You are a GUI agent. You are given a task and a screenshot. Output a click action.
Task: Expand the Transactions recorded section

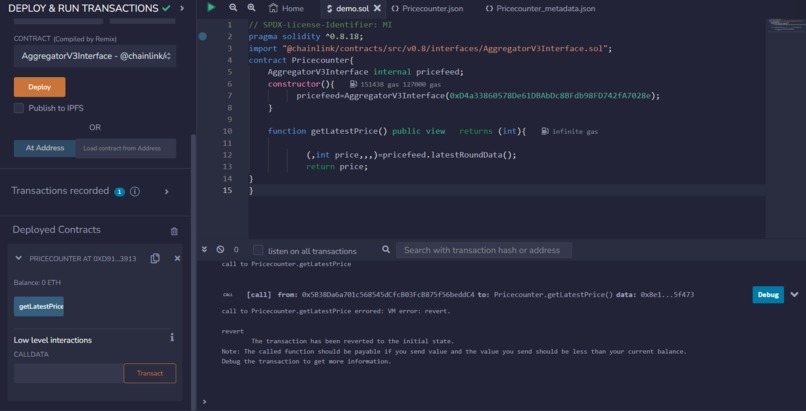[x=167, y=192]
